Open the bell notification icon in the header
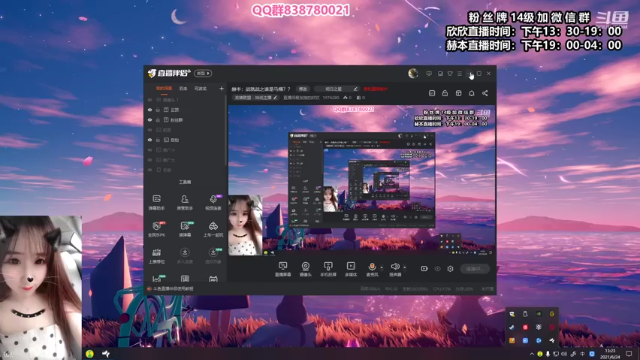640x360 pixels. 471,93
